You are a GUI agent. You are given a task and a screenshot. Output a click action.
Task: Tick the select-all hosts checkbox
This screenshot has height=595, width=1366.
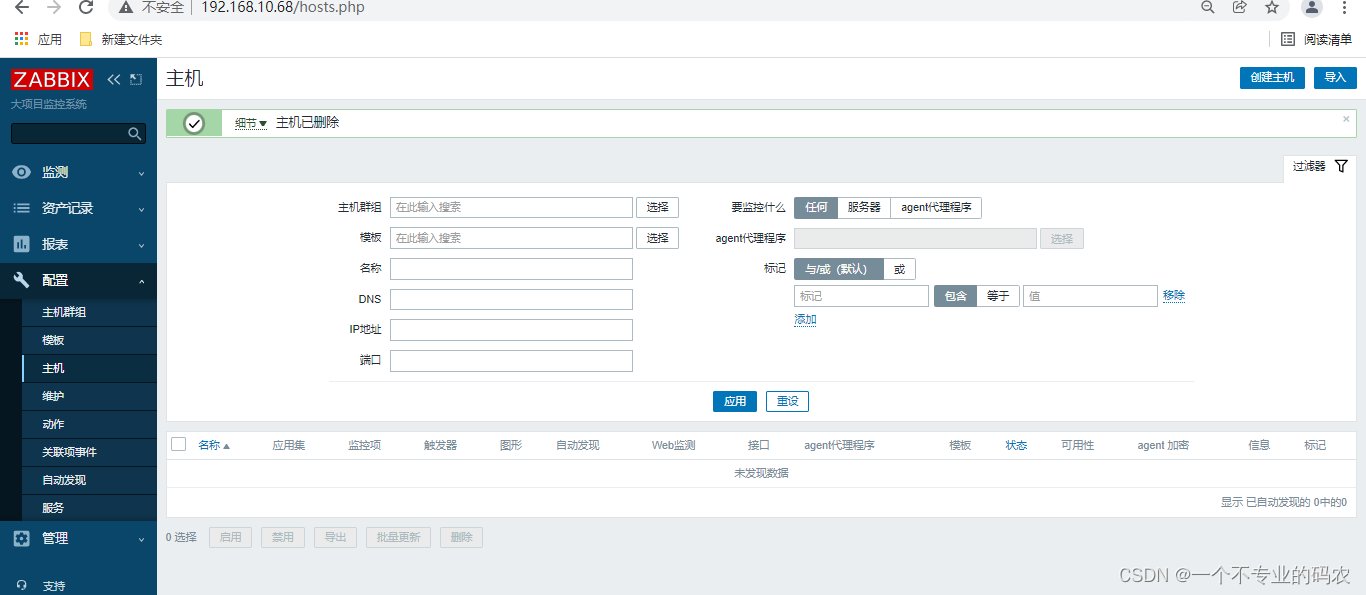(x=179, y=444)
